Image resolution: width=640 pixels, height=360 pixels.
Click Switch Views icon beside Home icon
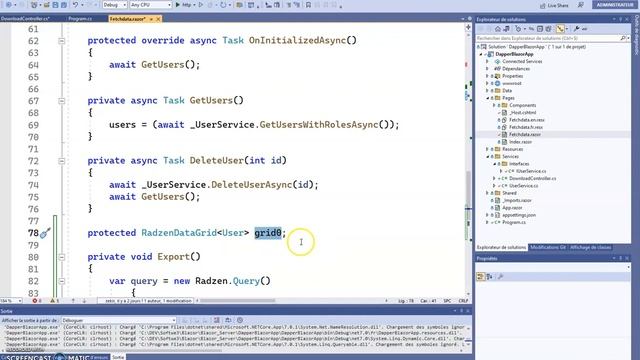tap(507, 29)
